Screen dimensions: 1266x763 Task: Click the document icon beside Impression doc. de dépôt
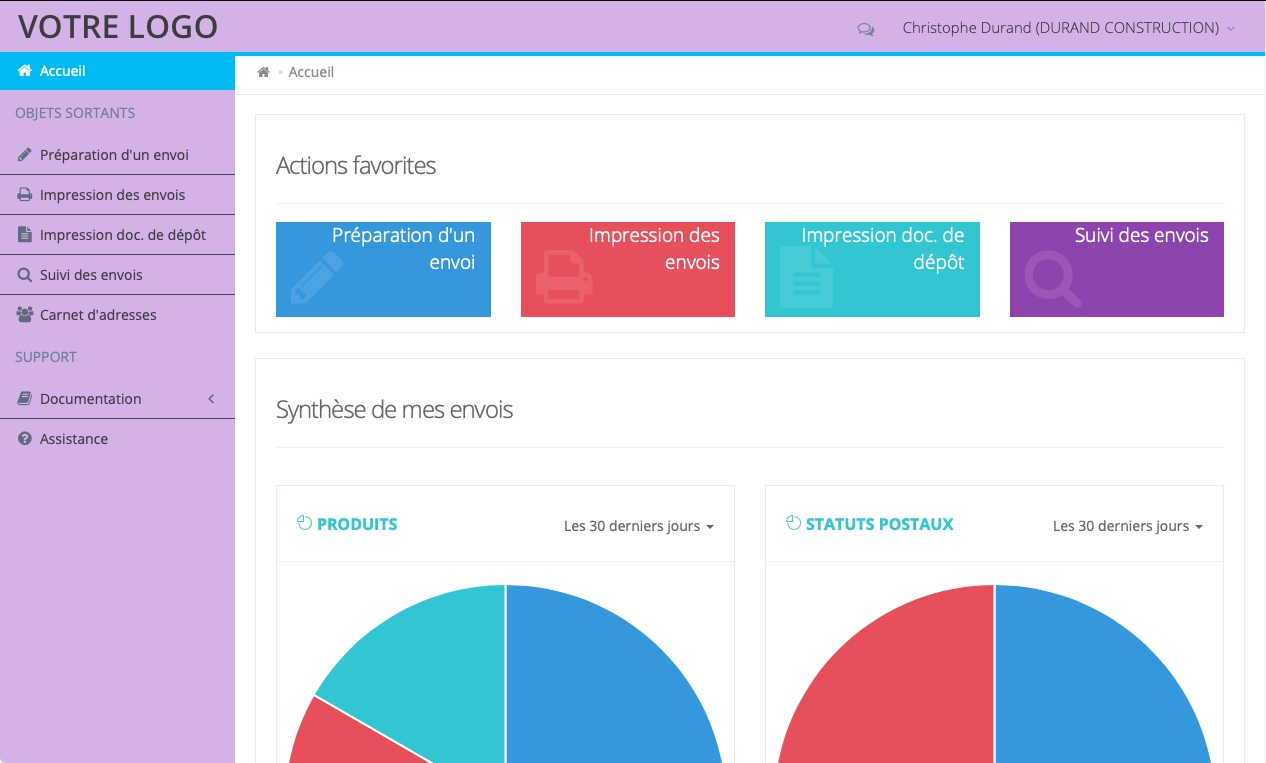25,235
